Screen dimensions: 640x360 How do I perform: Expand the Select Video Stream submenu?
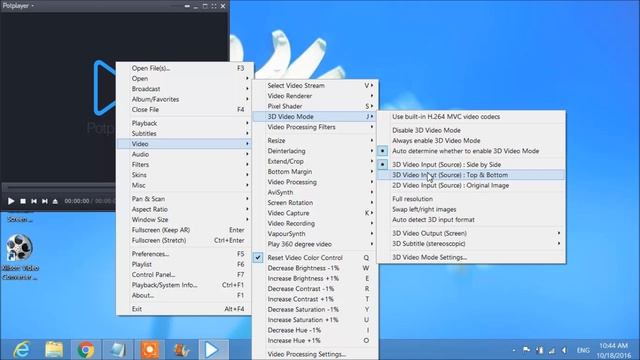[315, 86]
